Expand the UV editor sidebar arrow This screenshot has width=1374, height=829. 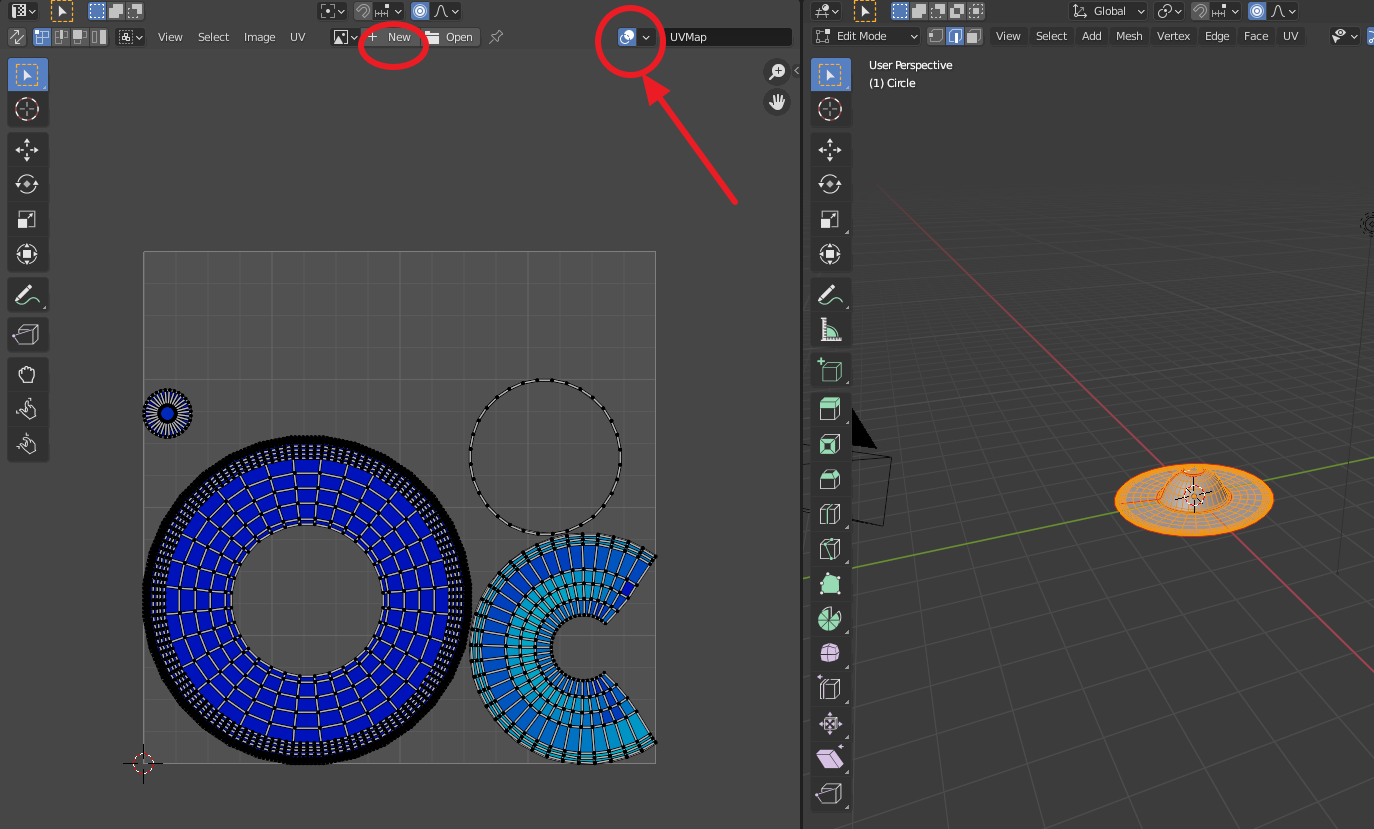[795, 71]
